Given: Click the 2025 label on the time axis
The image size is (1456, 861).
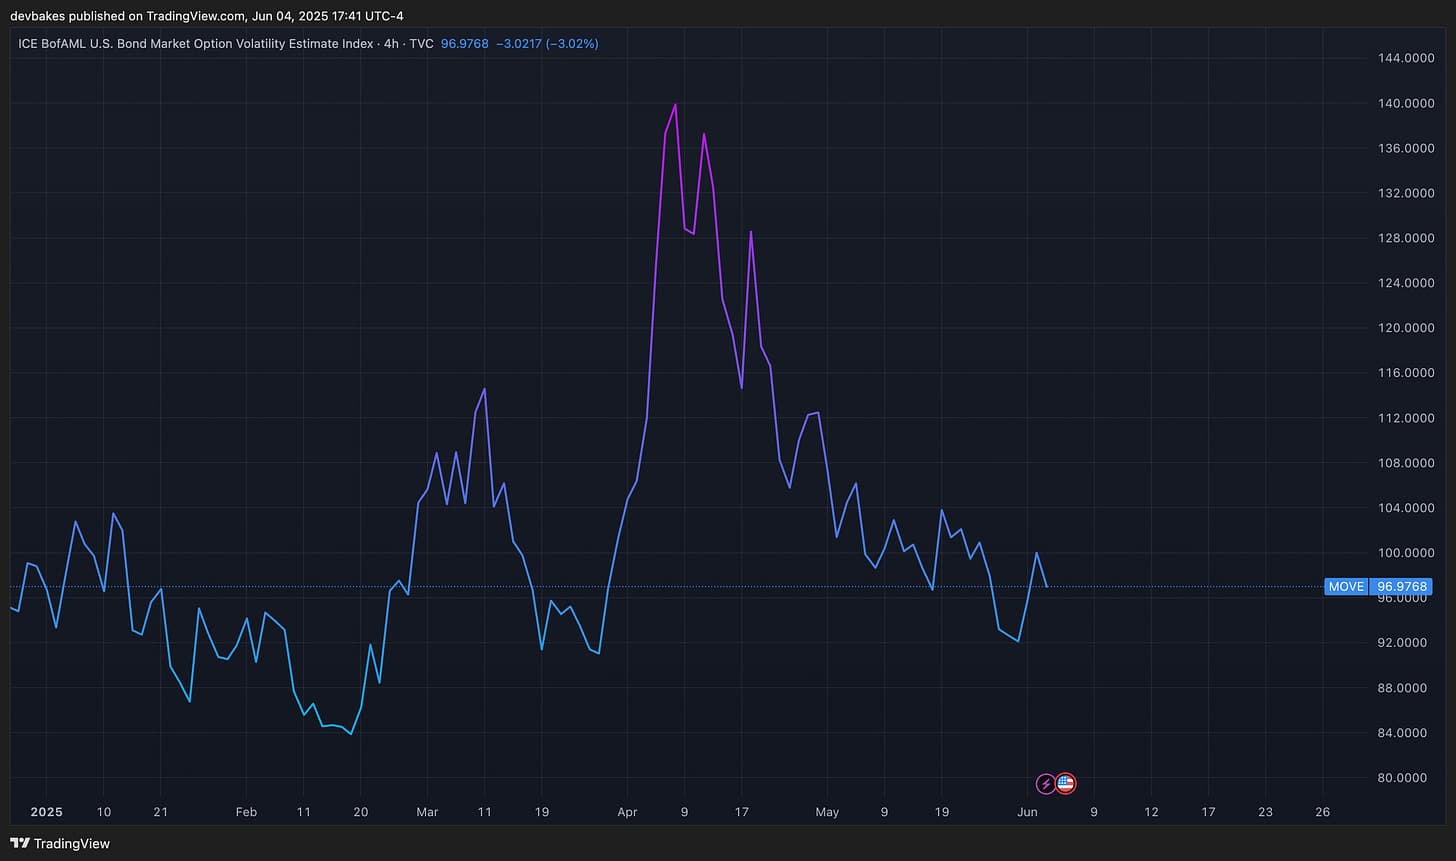Looking at the screenshot, I should point(45,812).
